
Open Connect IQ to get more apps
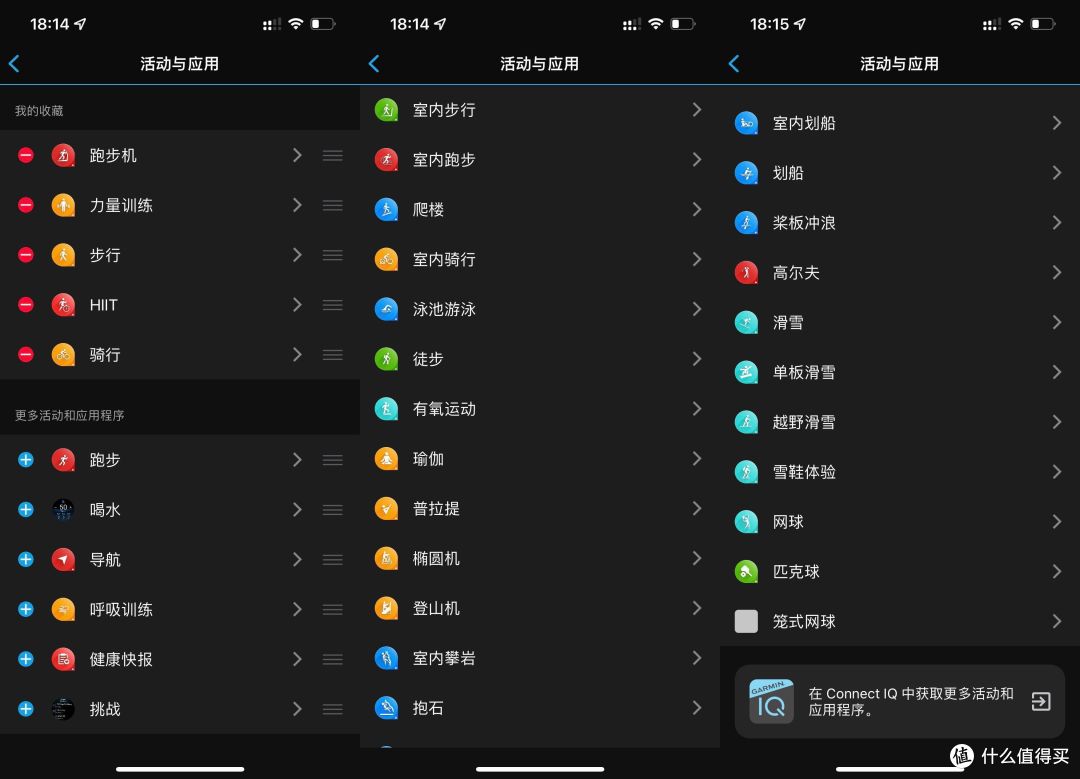pos(900,701)
